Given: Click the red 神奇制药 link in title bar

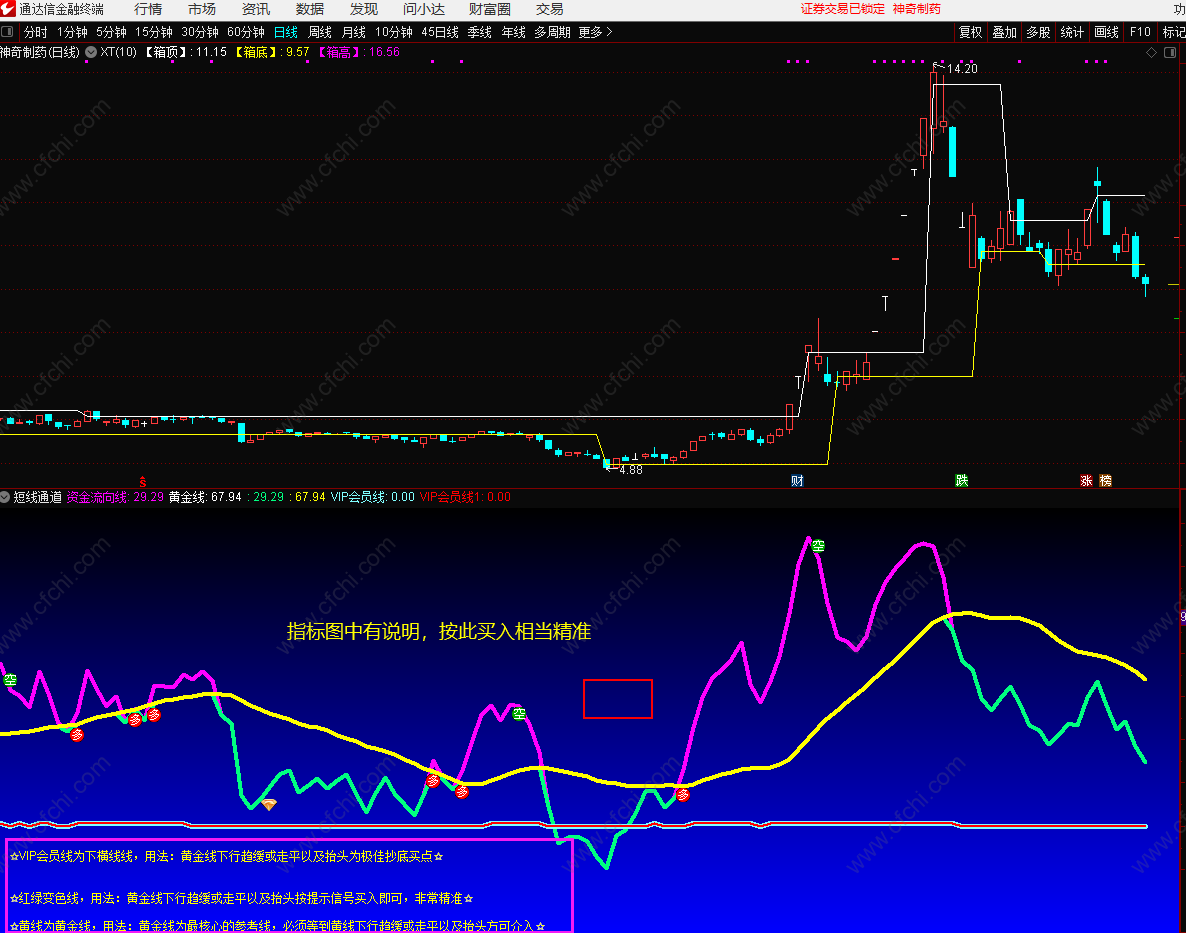Looking at the screenshot, I should 917,9.
